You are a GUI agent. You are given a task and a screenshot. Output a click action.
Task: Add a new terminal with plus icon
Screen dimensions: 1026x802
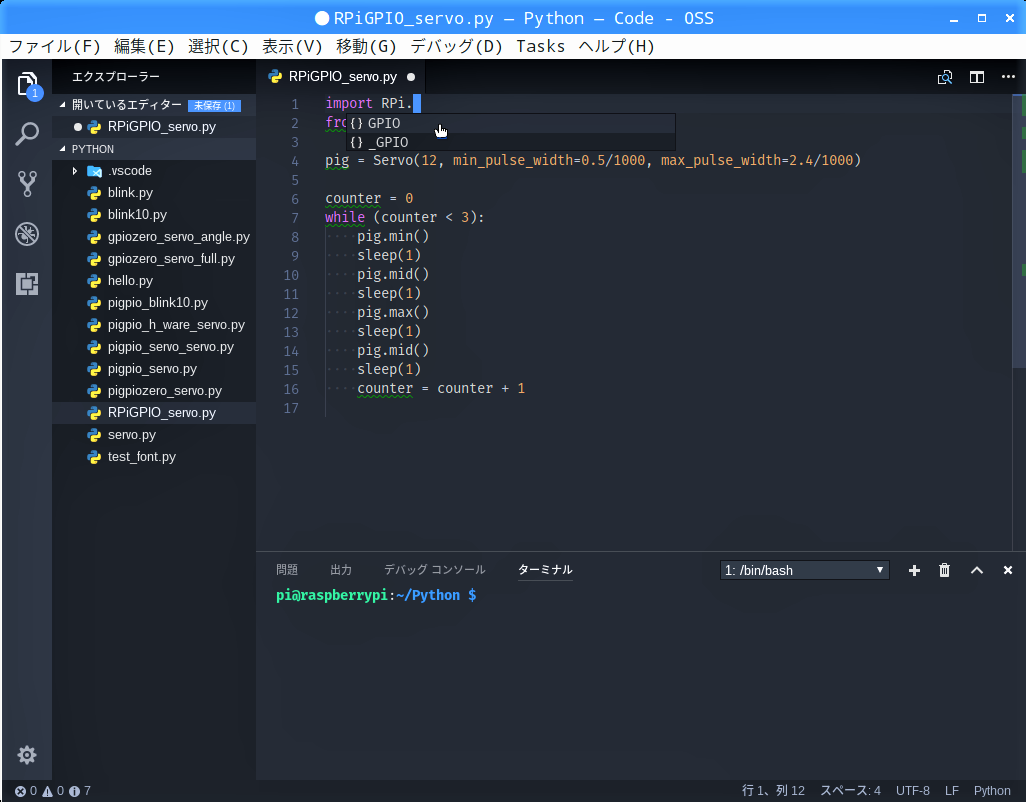pyautogui.click(x=914, y=570)
